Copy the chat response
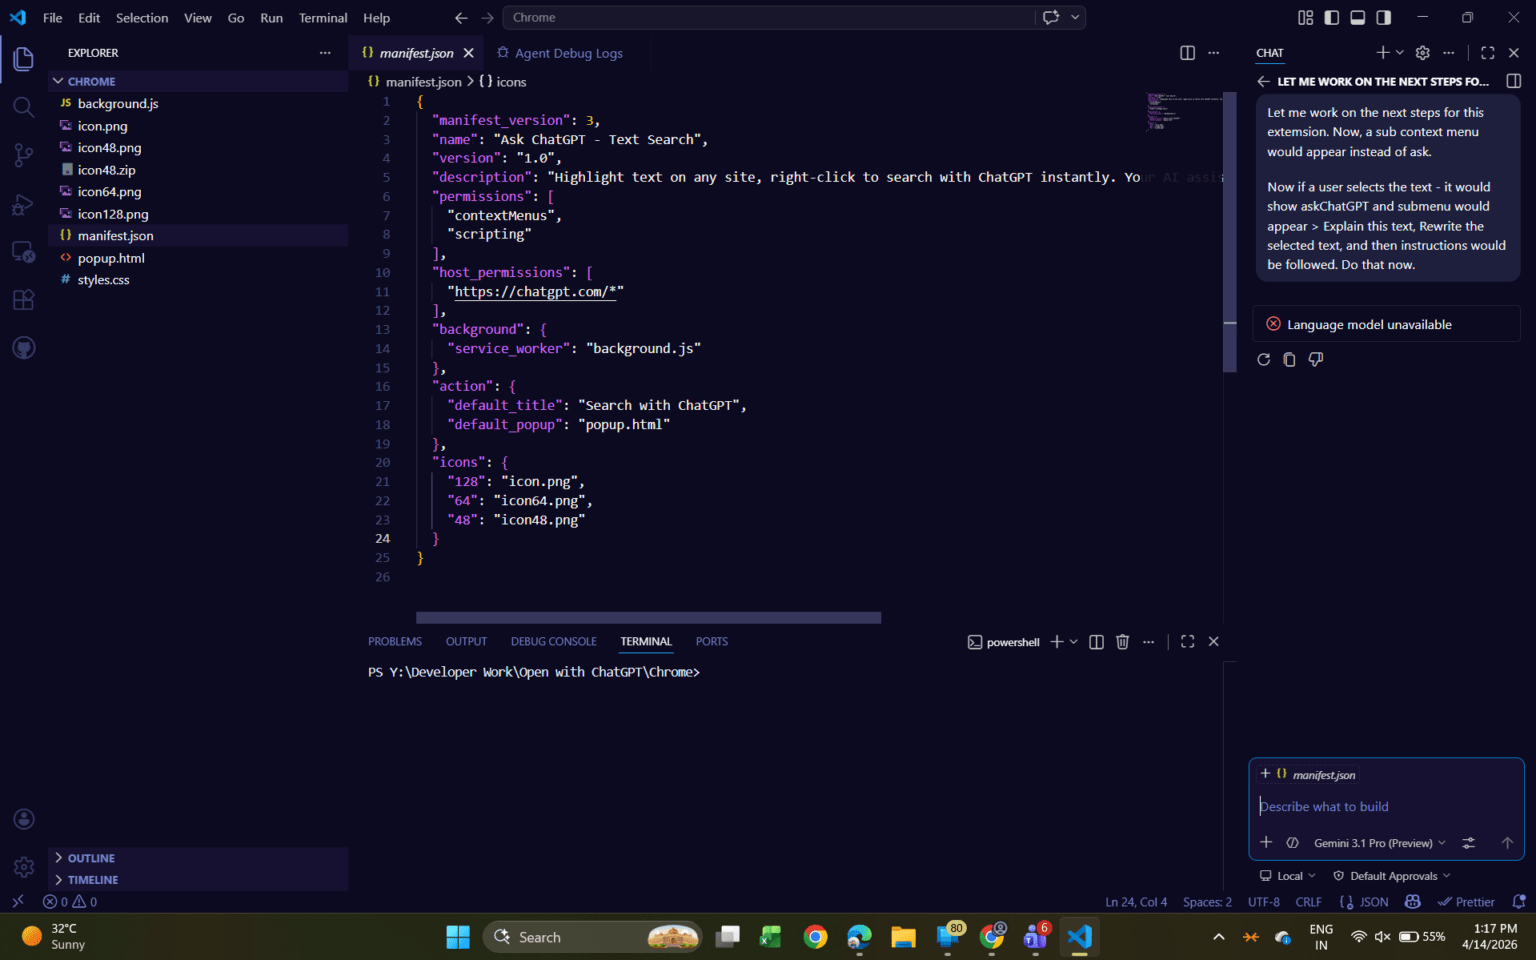Viewport: 1536px width, 960px height. point(1290,359)
